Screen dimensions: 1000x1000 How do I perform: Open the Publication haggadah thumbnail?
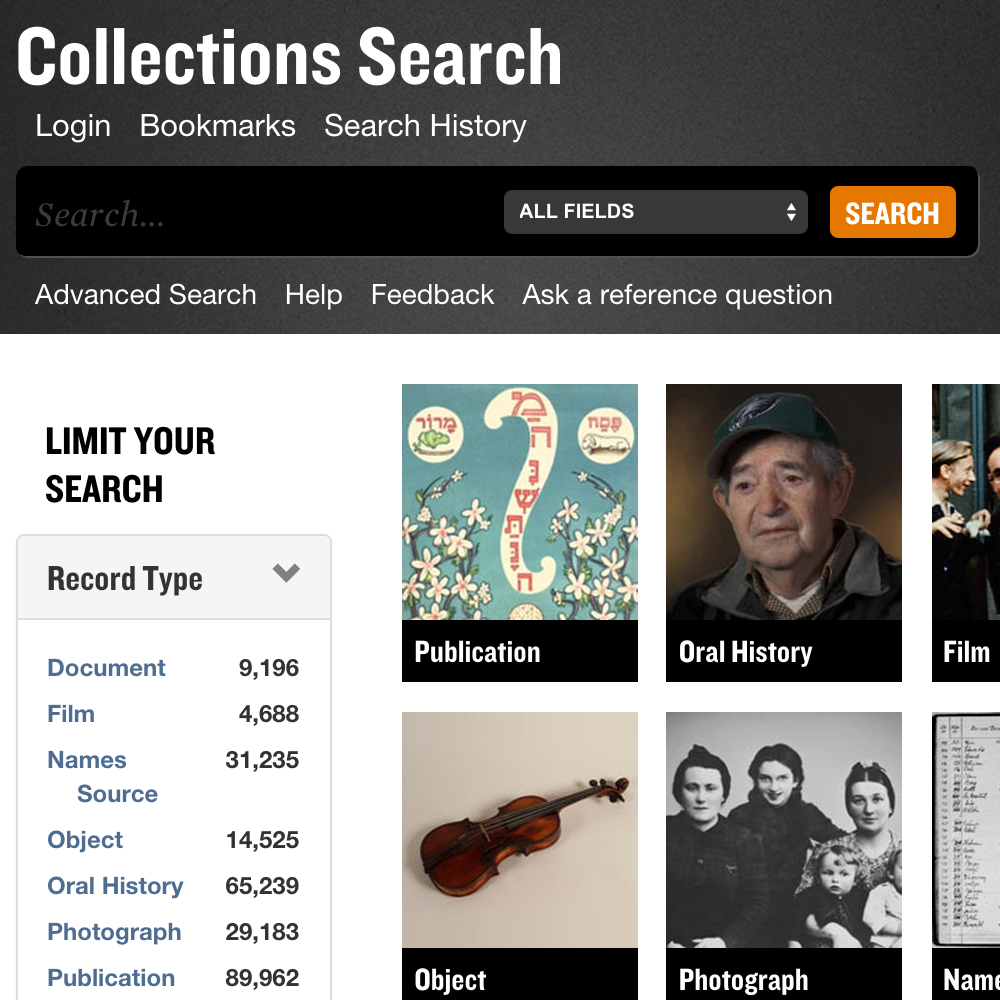click(520, 533)
